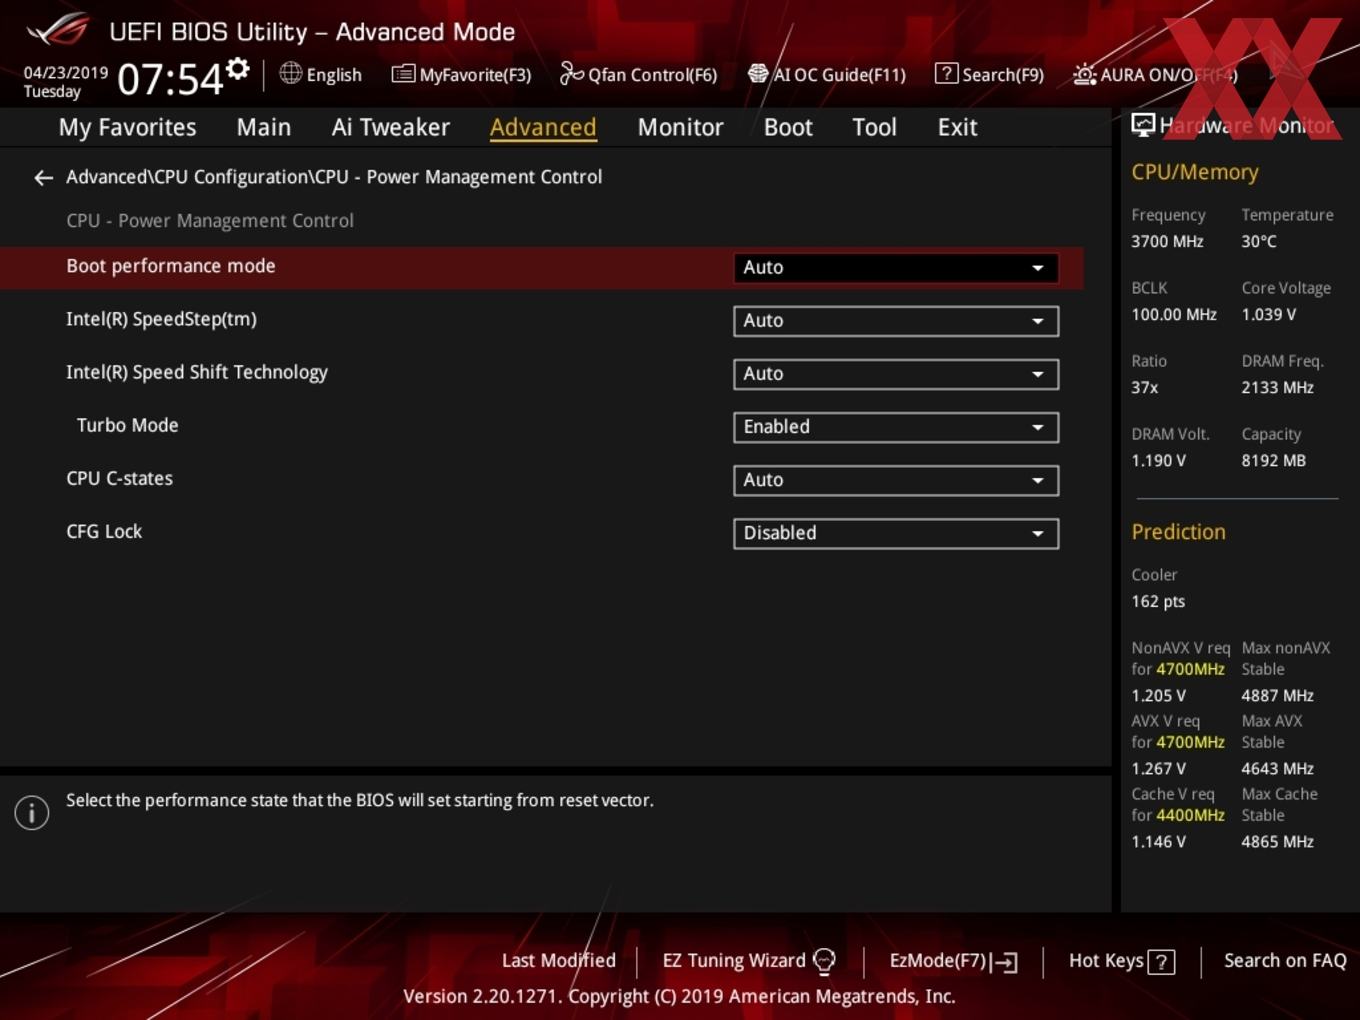Click 1.039 V core voltage value
Image resolution: width=1360 pixels, height=1020 pixels.
(x=1268, y=314)
